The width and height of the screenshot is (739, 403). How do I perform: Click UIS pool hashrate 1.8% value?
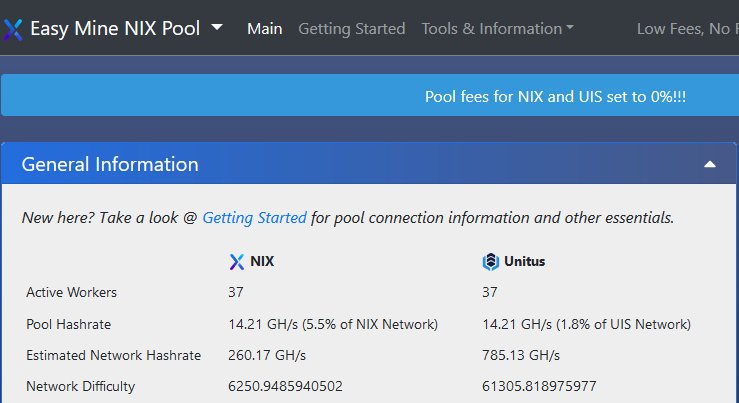pos(586,324)
